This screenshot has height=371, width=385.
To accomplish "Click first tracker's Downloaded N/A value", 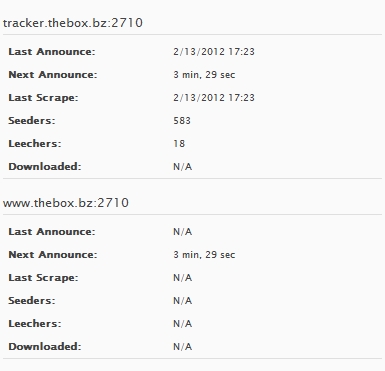I will 182,166.
